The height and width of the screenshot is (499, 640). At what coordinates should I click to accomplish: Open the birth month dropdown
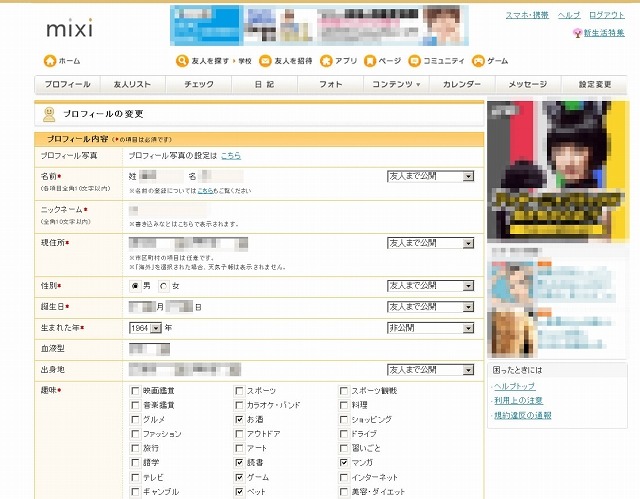(142, 307)
